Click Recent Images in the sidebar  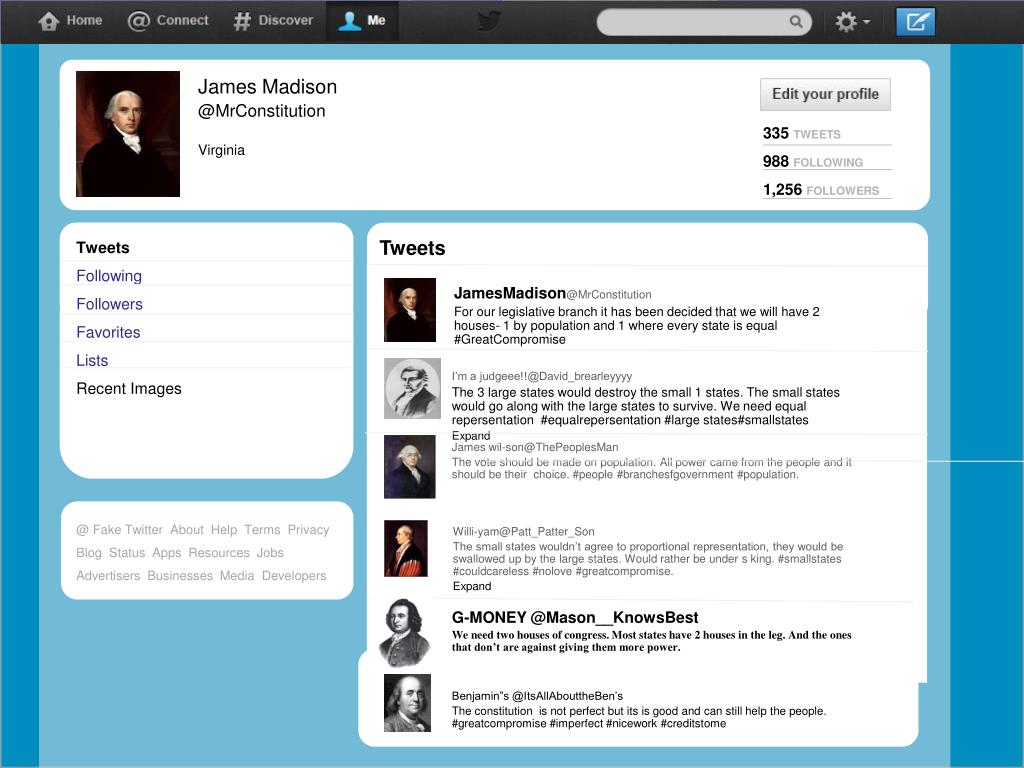coord(129,389)
